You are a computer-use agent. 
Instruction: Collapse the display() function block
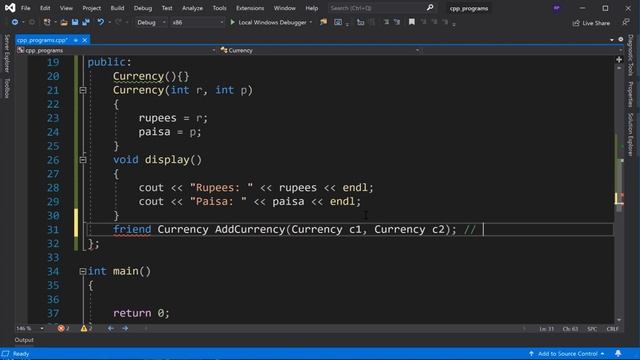(x=83, y=160)
